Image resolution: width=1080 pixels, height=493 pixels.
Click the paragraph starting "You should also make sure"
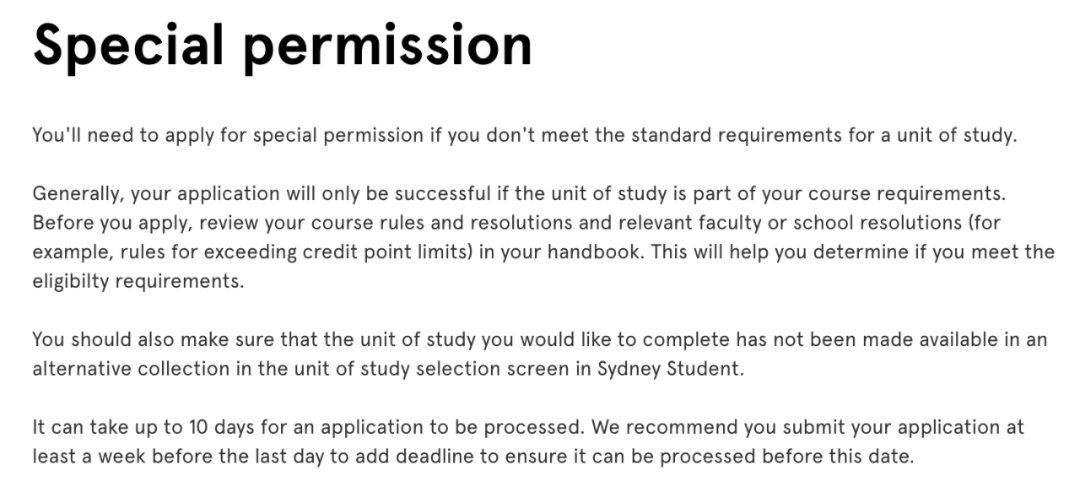pos(540,355)
